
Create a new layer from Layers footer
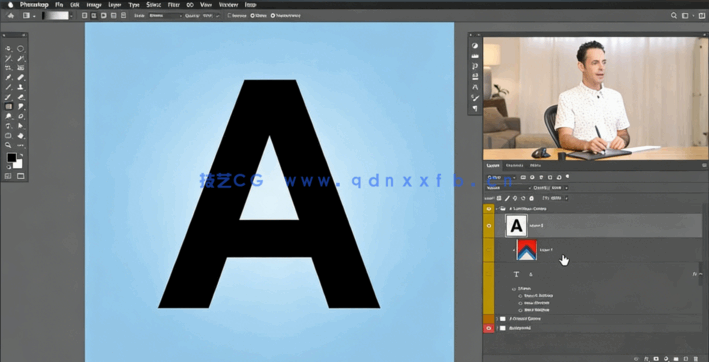click(686, 358)
